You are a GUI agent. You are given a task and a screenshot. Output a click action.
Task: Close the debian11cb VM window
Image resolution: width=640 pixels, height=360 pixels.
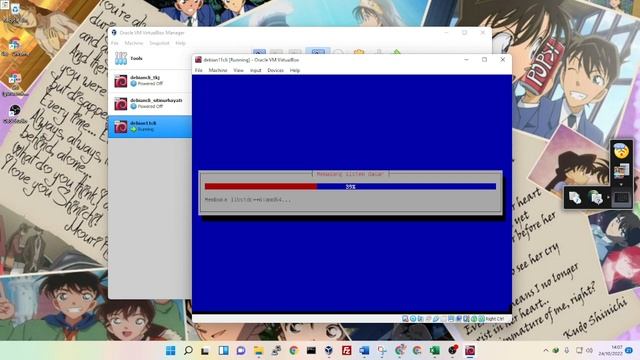[502, 60]
